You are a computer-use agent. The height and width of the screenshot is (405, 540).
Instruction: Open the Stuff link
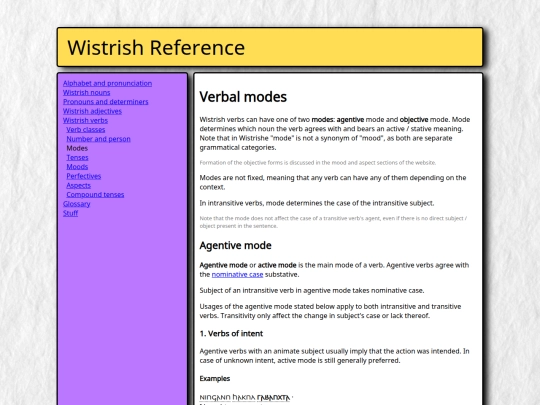(71, 214)
